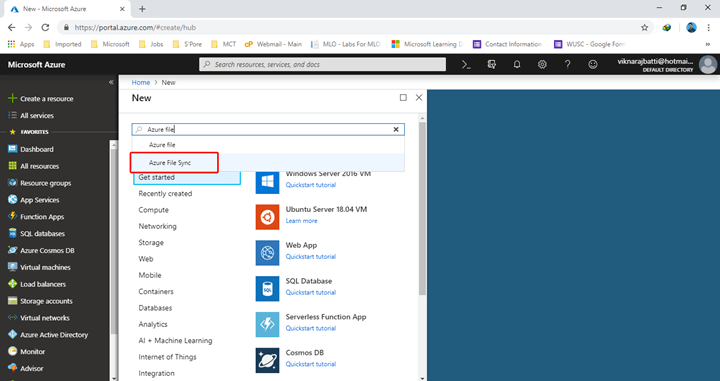Open the account avatar menu
Screen dimensions: 720x381
tap(708, 65)
